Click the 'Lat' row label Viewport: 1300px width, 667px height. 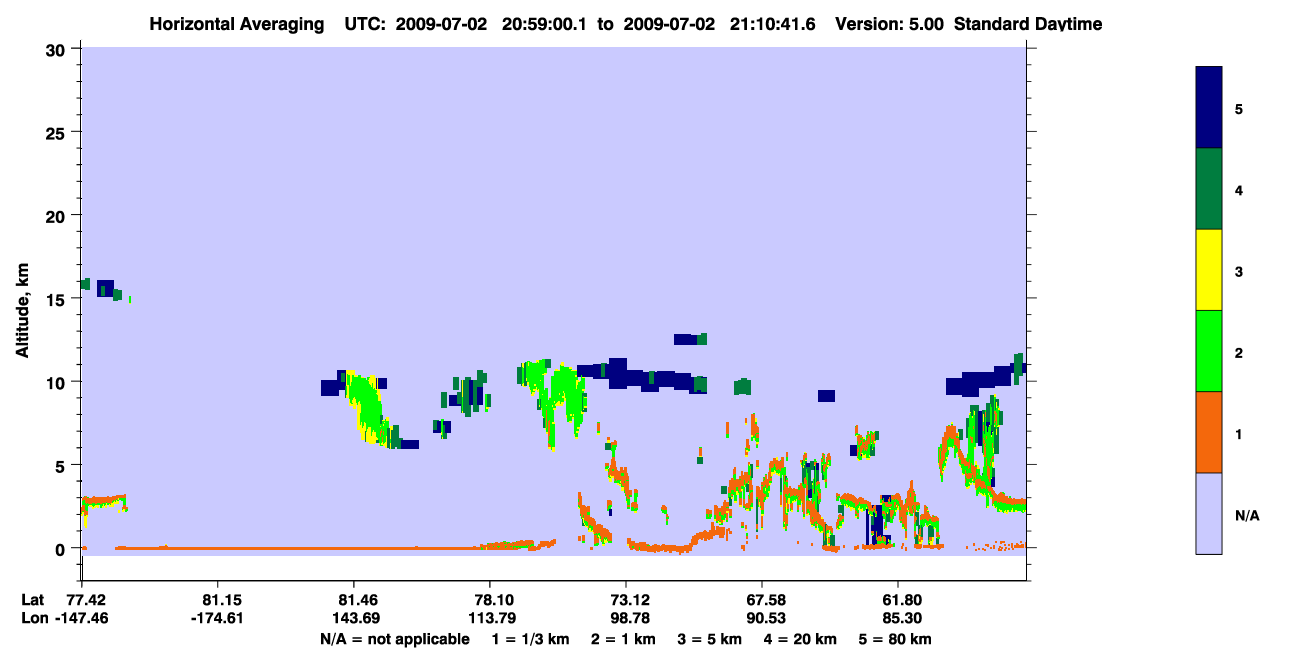coord(32,600)
